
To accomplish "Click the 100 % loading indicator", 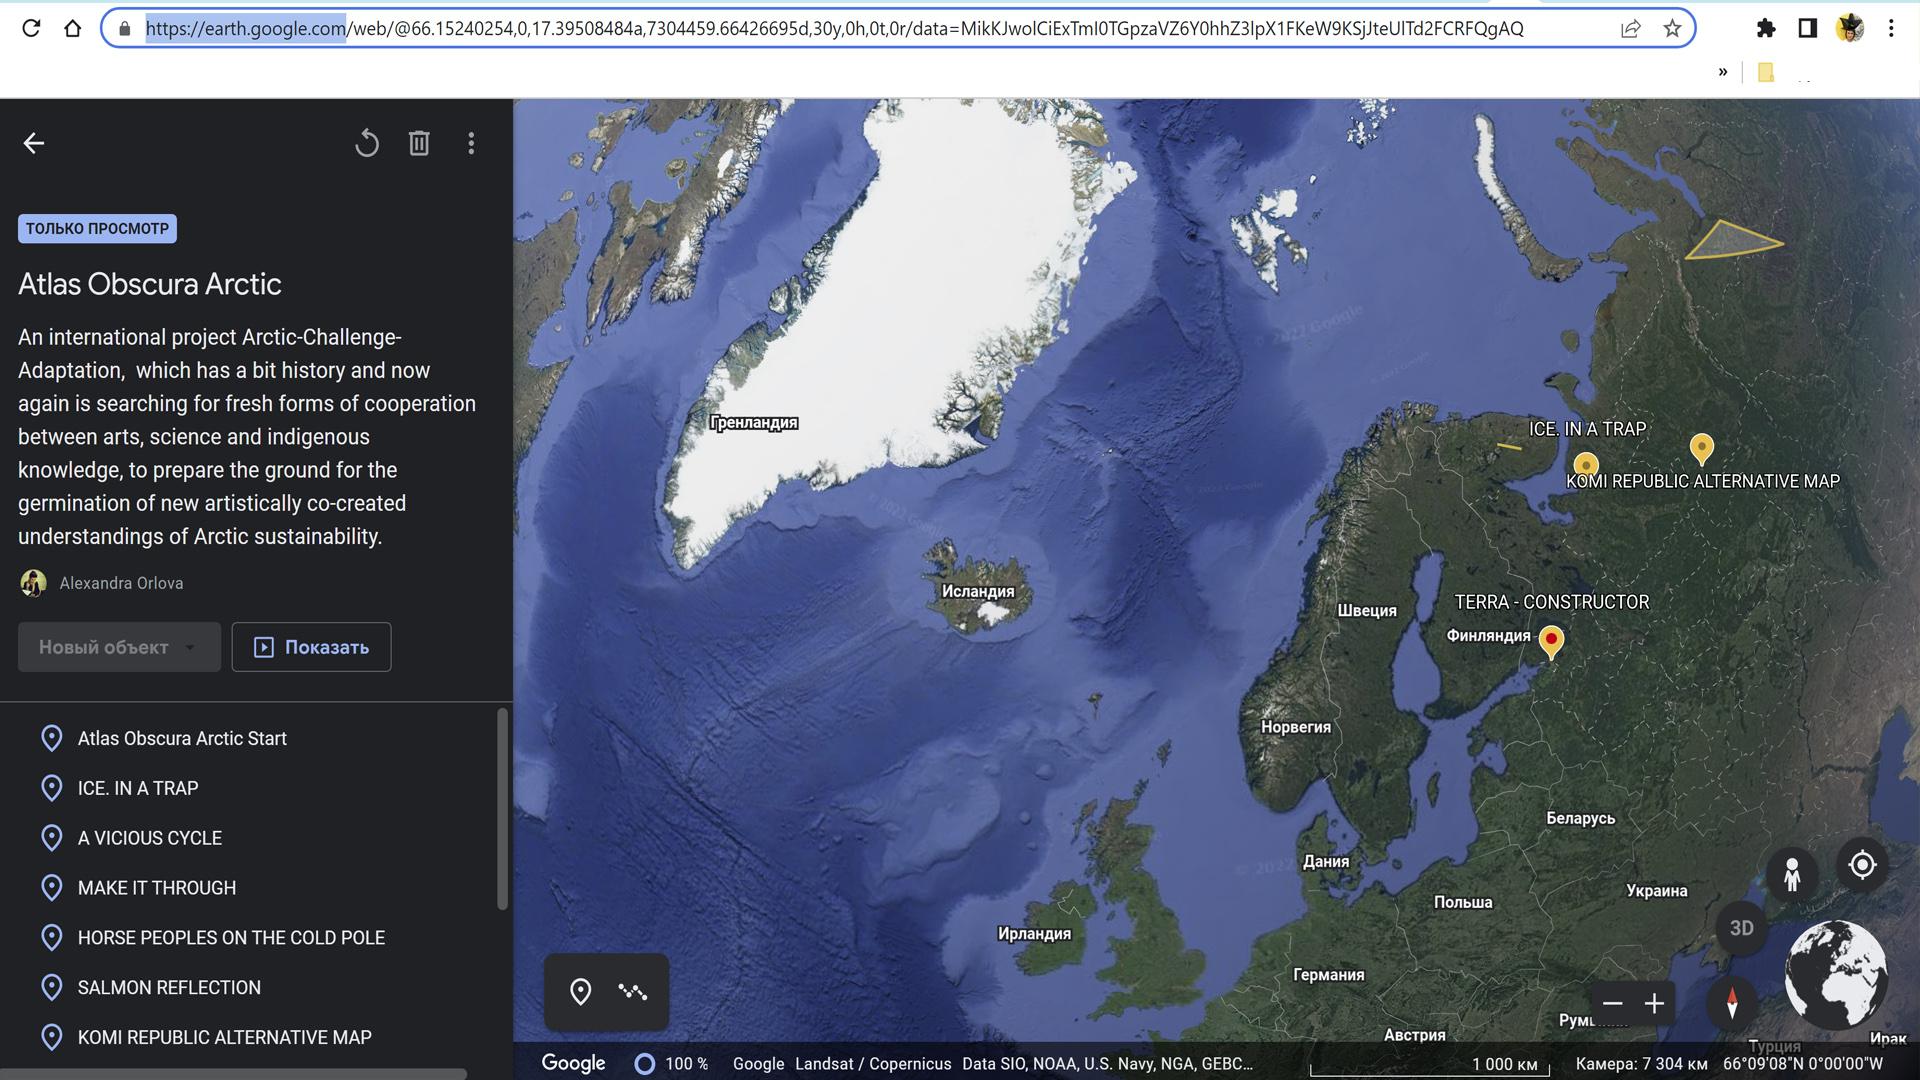I will point(671,1064).
